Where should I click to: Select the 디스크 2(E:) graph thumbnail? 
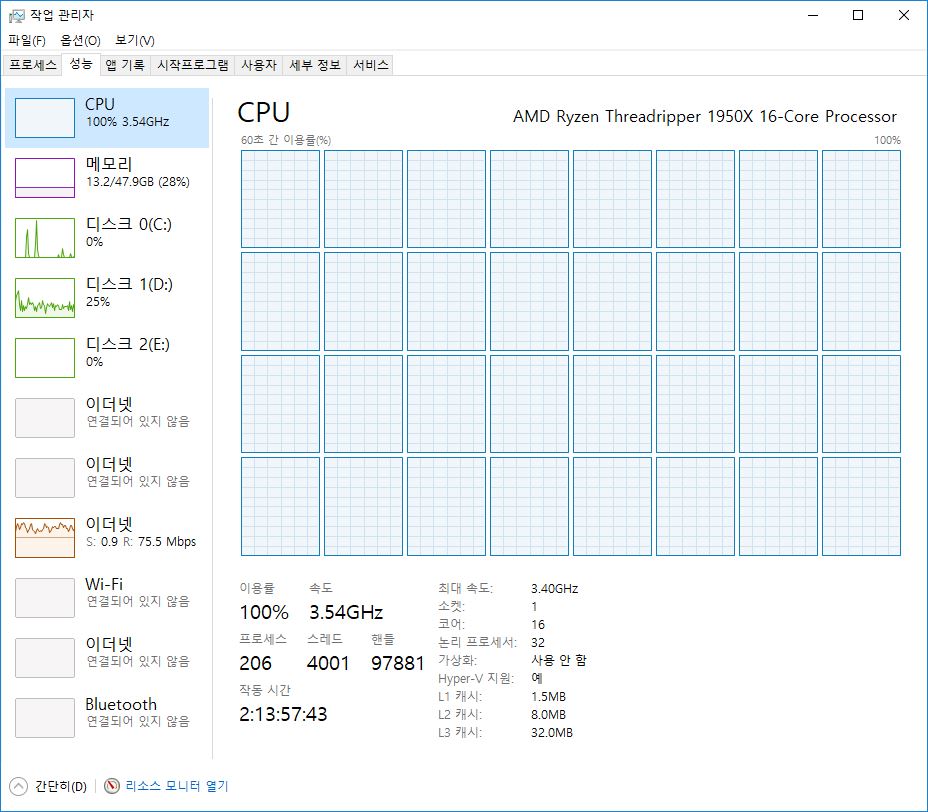point(45,357)
